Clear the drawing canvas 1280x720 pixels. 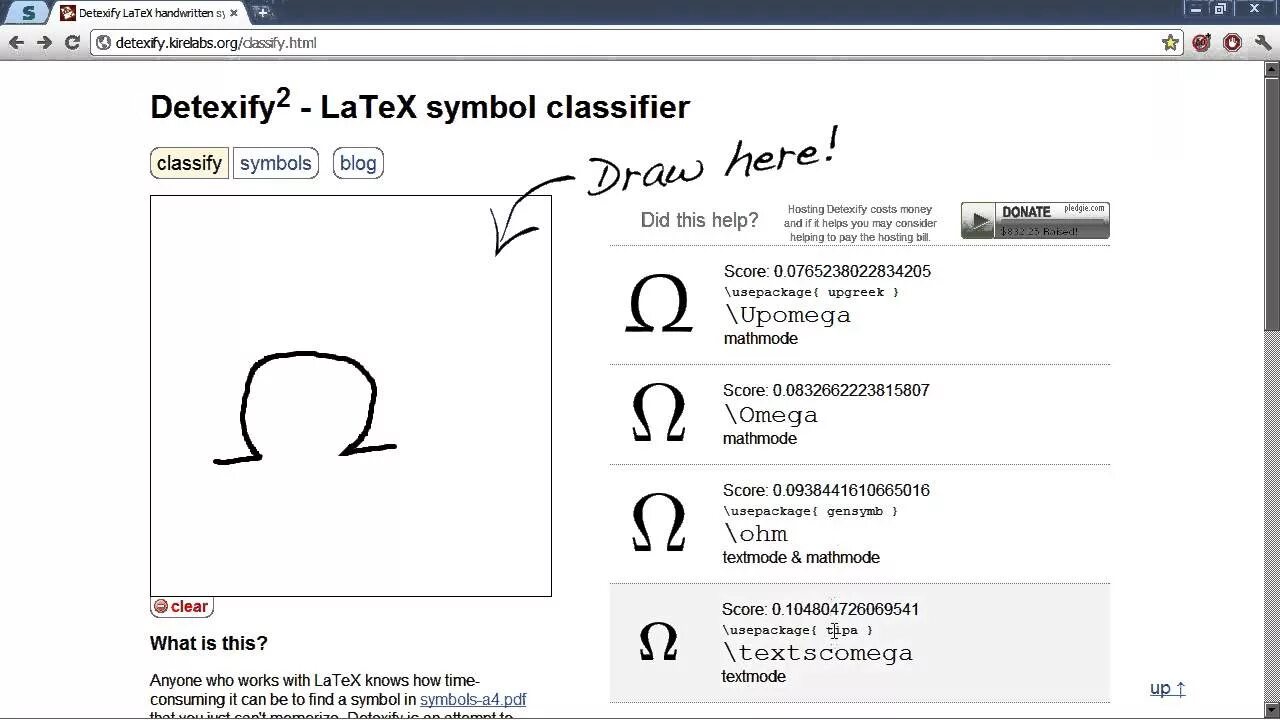(181, 606)
